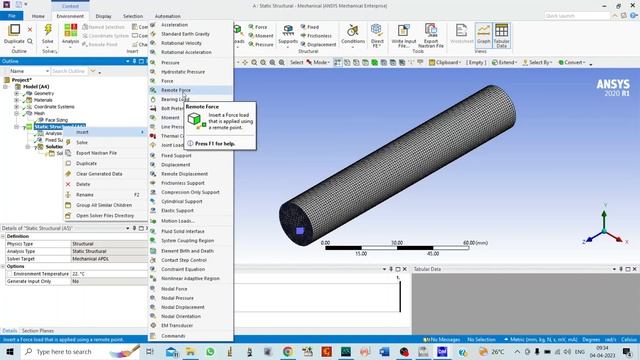Click the Supports icon in Structural group
Image resolution: width=640 pixels, height=360 pixels.
click(x=288, y=31)
